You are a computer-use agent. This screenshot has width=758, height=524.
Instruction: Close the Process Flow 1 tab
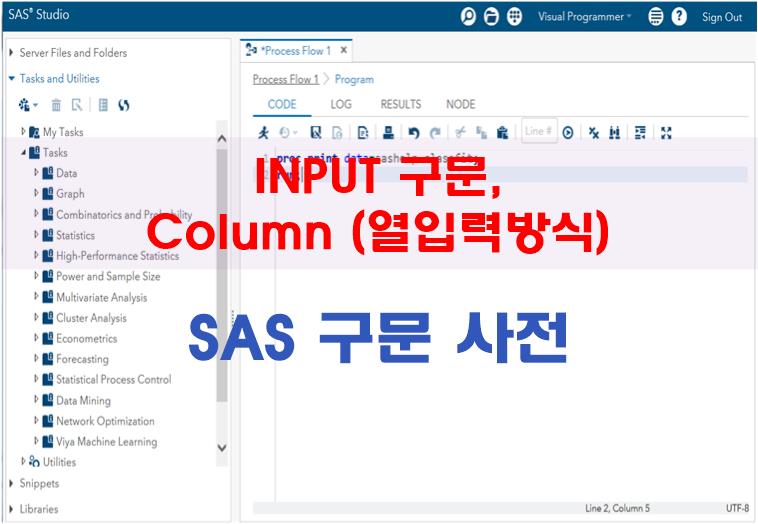(344, 50)
